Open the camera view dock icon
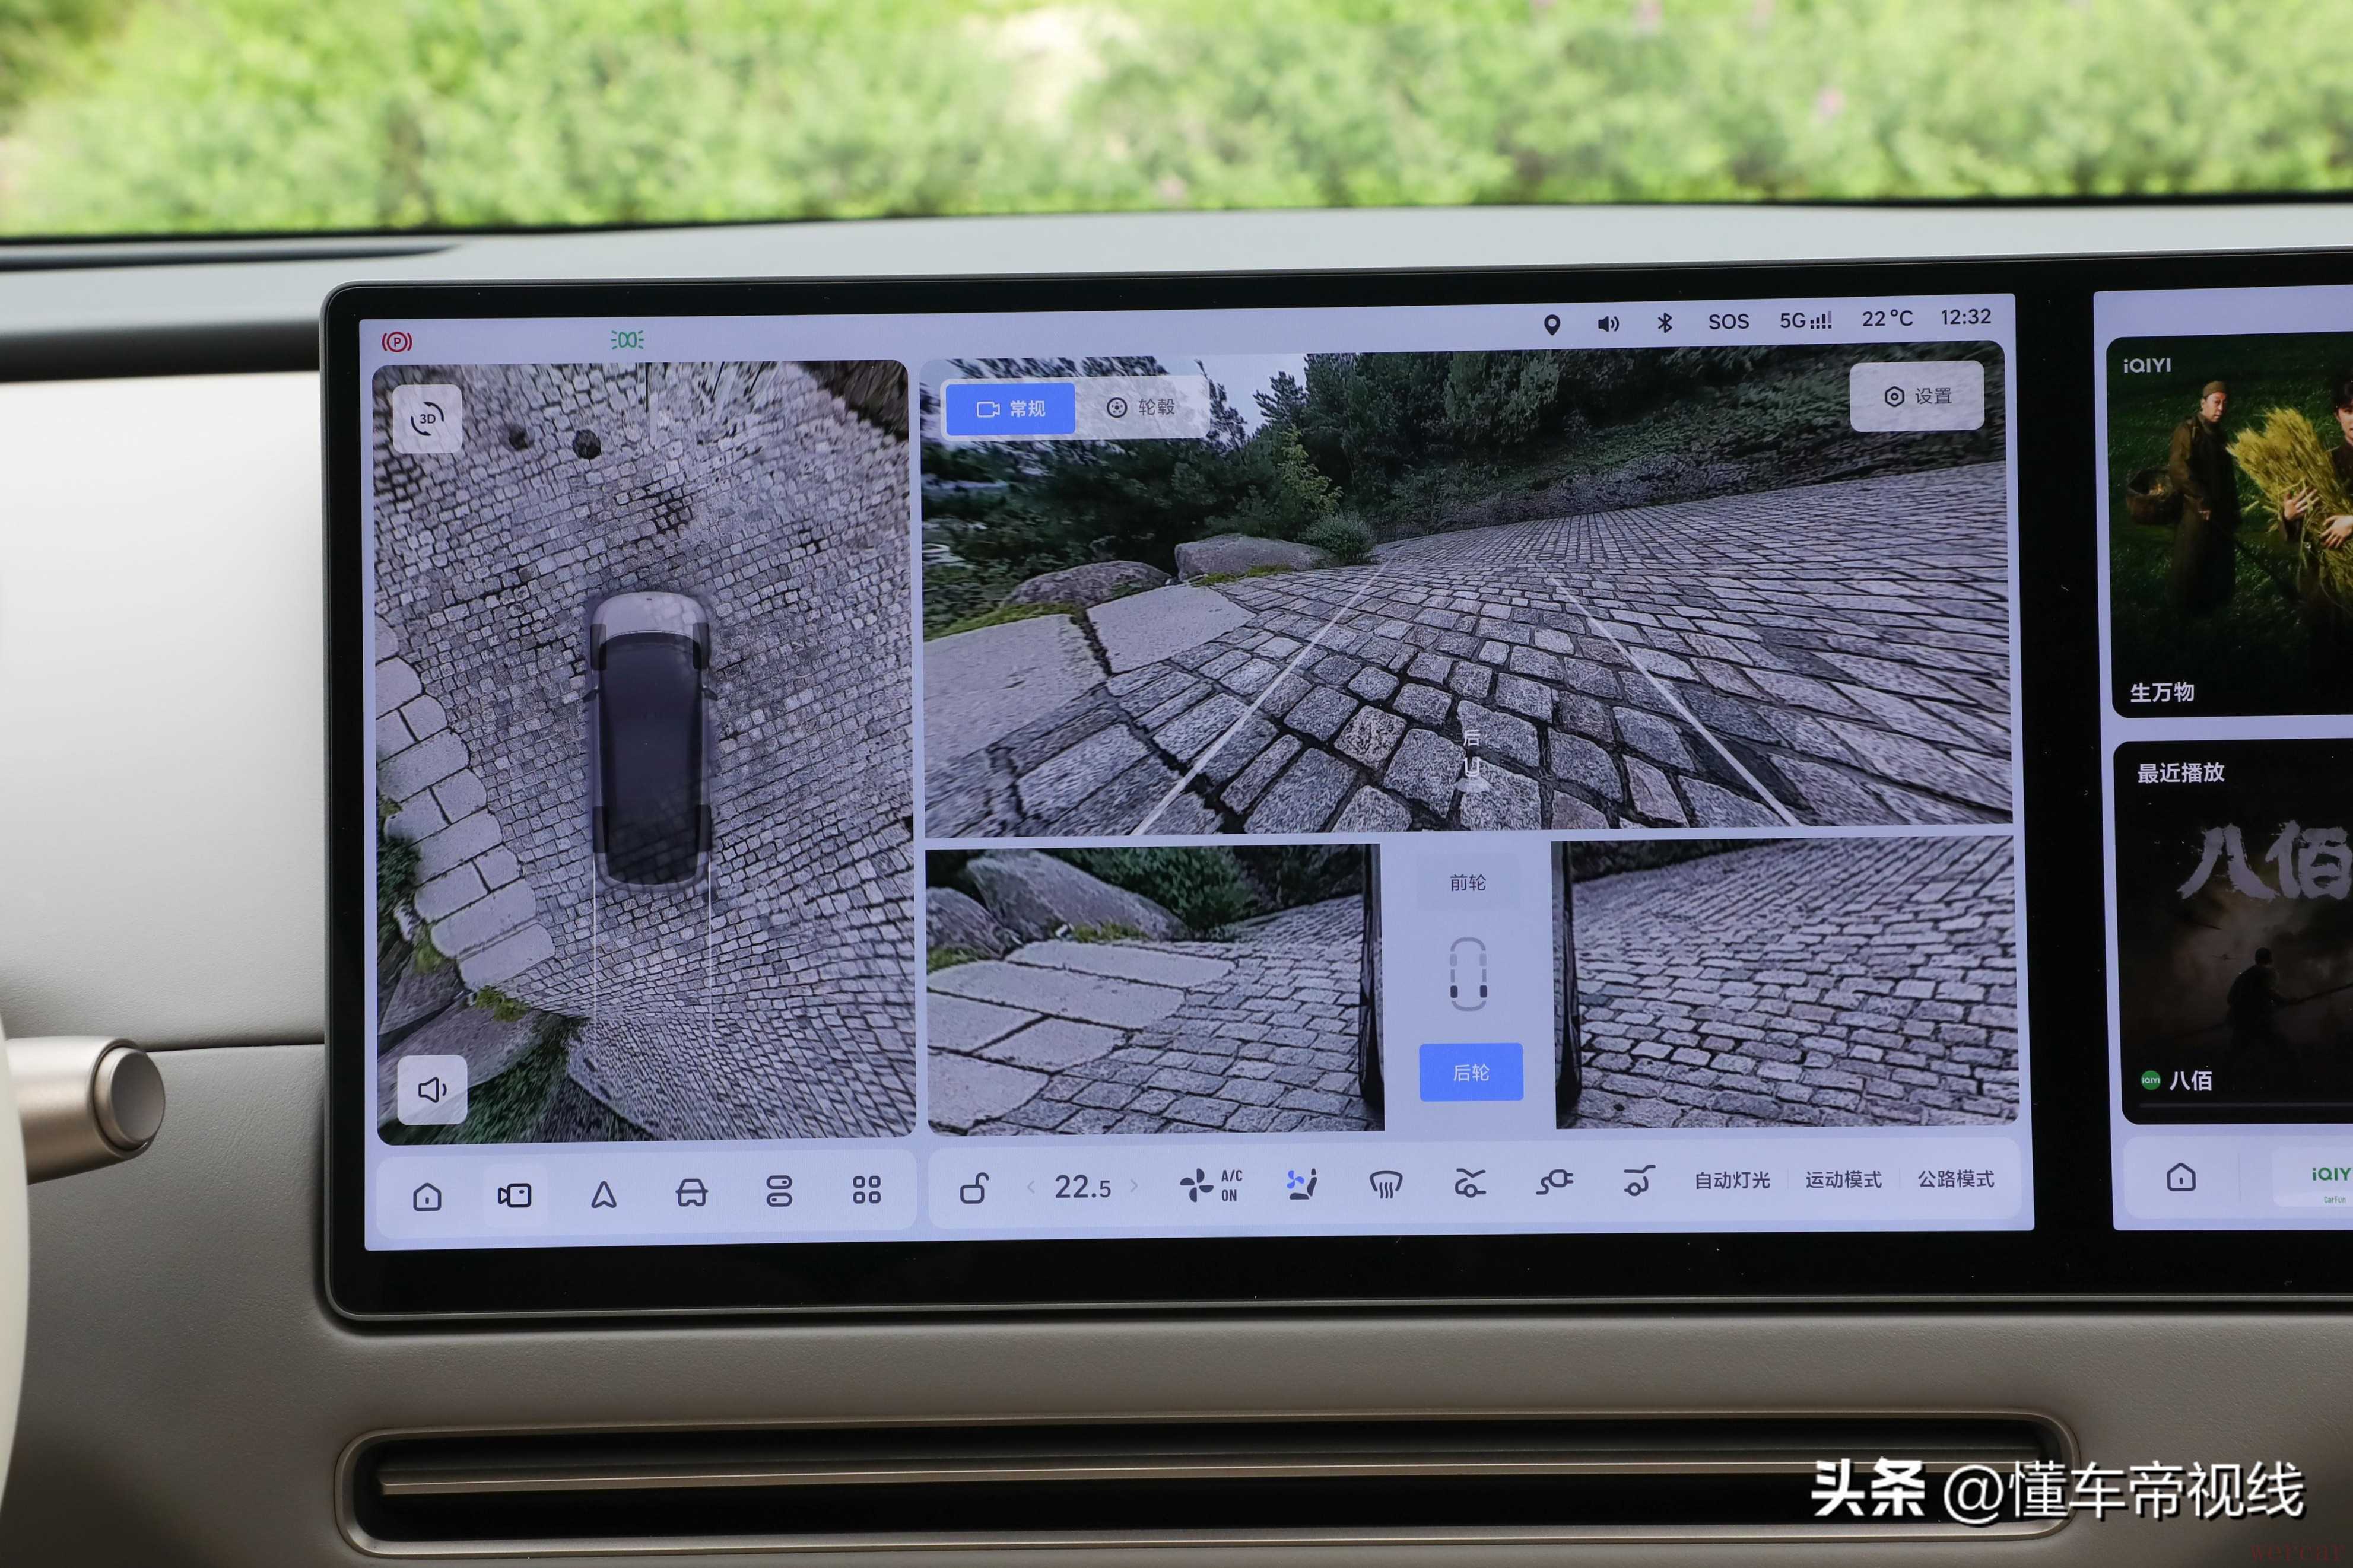Viewport: 2353px width, 1568px height. click(x=515, y=1195)
